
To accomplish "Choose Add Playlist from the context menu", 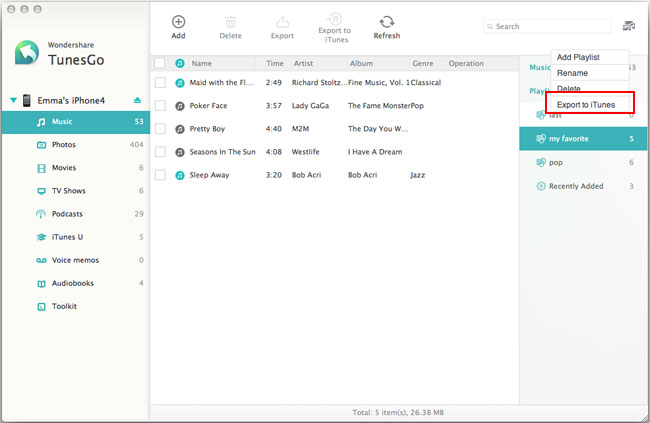I will (x=590, y=57).
